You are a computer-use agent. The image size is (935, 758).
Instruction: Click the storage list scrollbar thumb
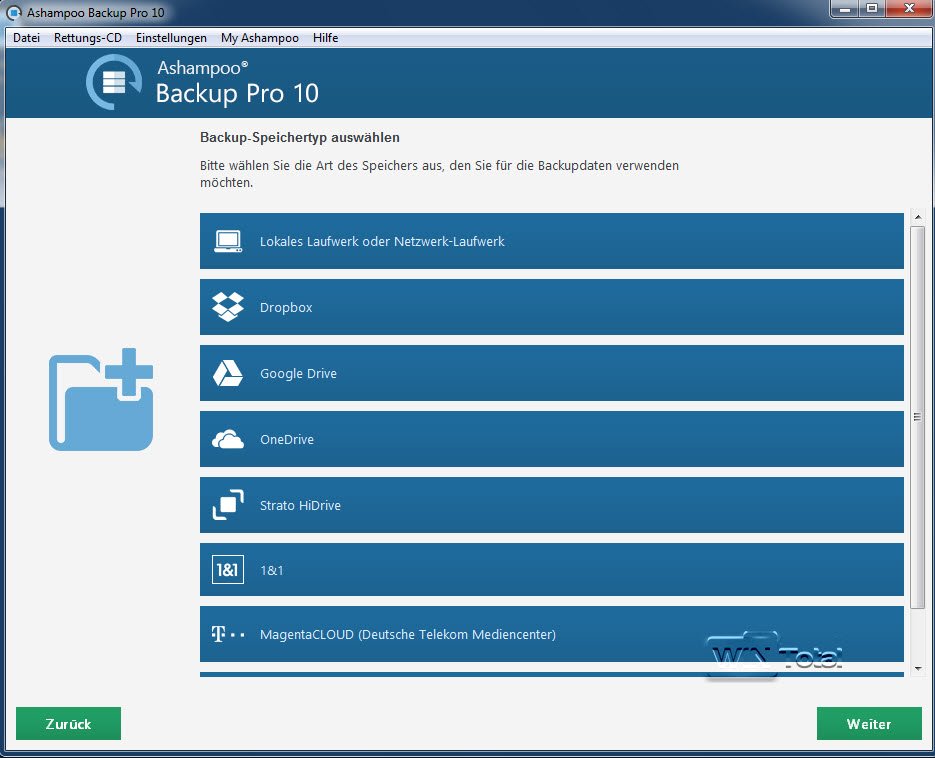pos(918,417)
